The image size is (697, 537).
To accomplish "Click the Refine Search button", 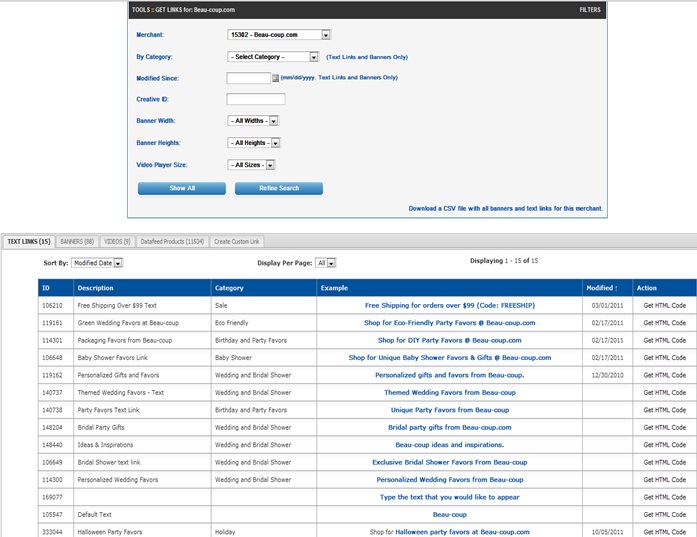I will (x=279, y=188).
